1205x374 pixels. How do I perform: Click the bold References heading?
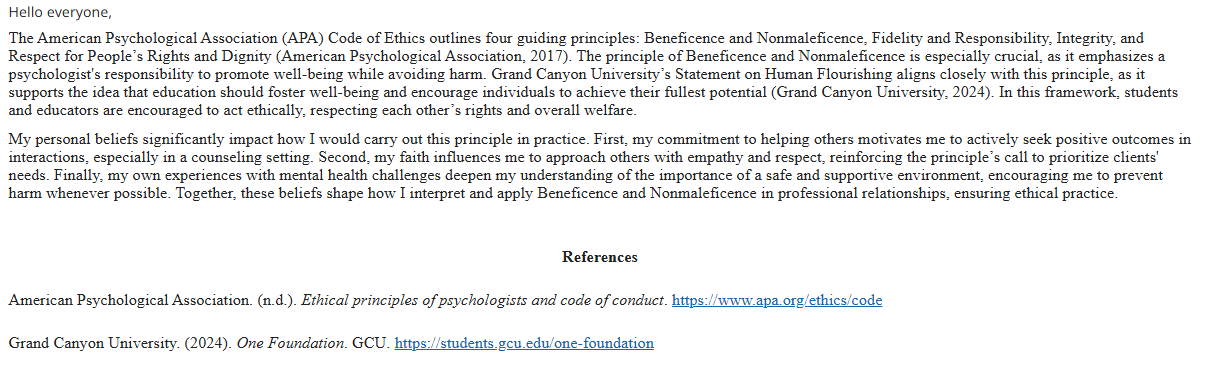tap(600, 257)
